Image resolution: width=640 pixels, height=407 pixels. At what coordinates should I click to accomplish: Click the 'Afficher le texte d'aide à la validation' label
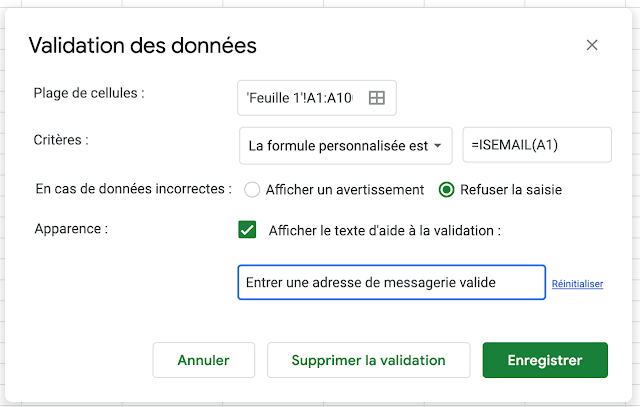(x=384, y=230)
